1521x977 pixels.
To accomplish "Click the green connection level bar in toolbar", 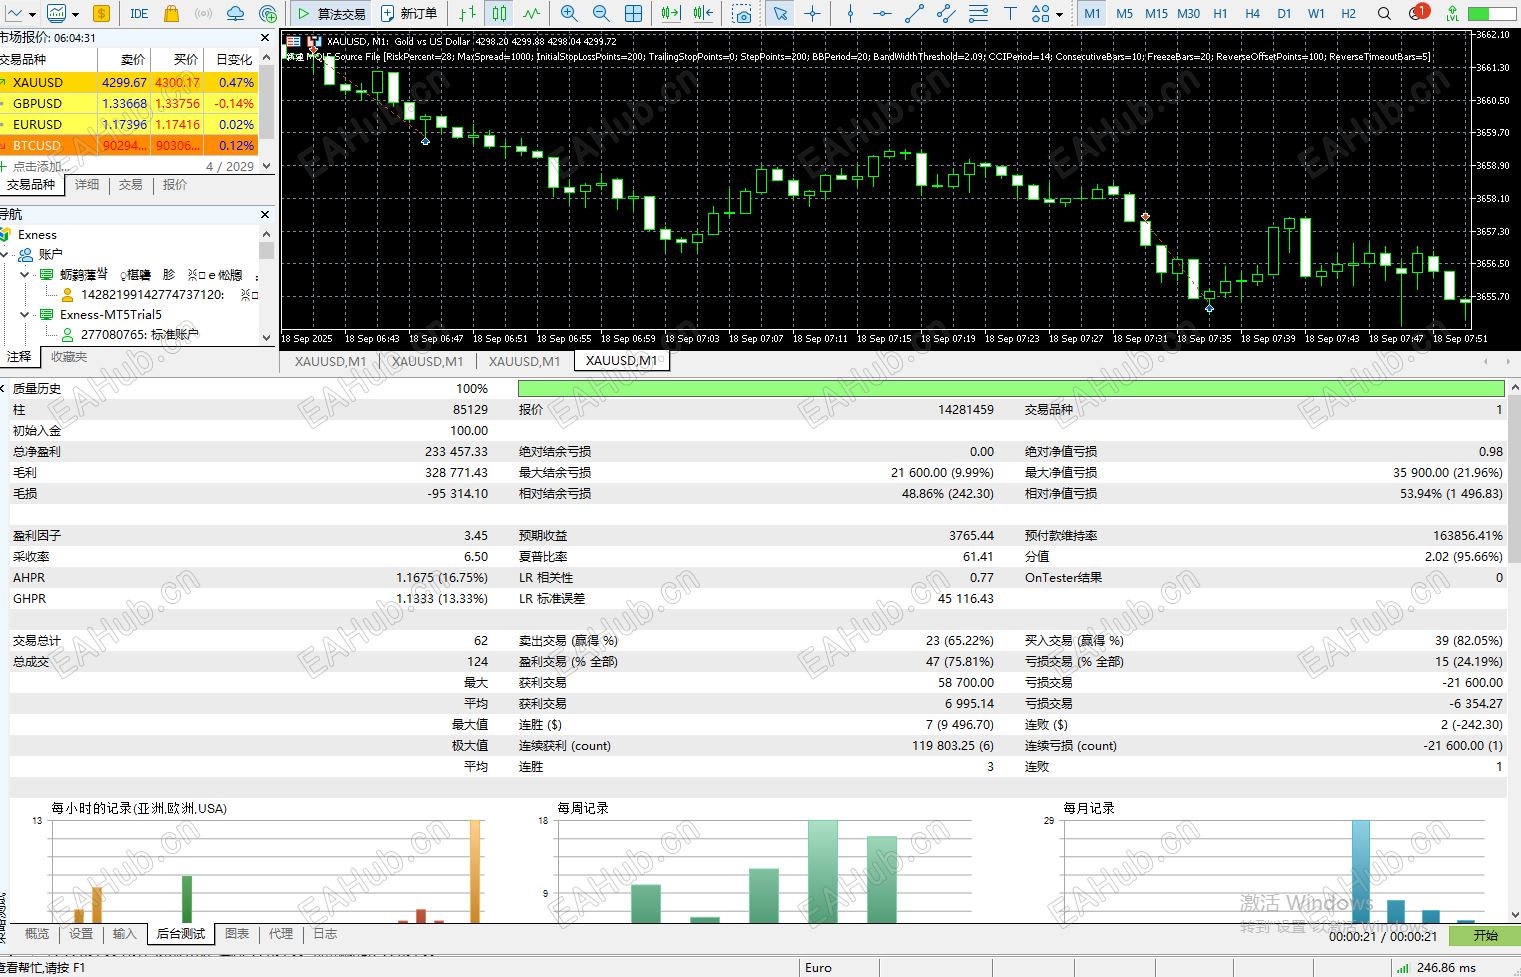I will tap(1492, 14).
